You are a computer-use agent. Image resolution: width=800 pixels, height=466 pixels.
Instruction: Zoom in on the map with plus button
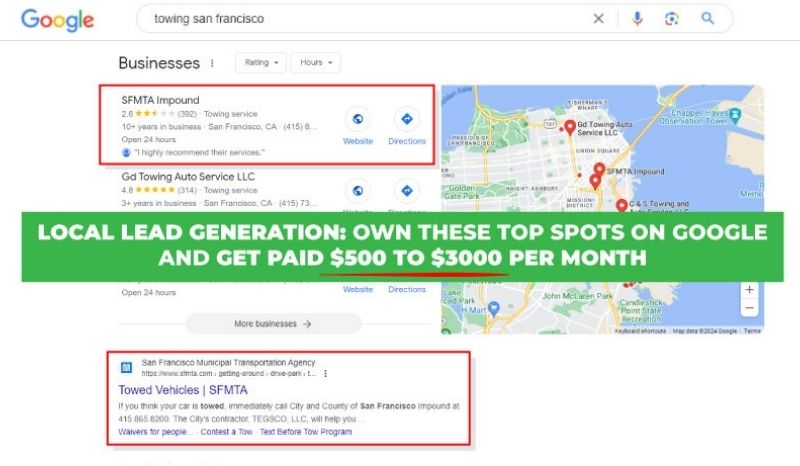click(x=749, y=289)
